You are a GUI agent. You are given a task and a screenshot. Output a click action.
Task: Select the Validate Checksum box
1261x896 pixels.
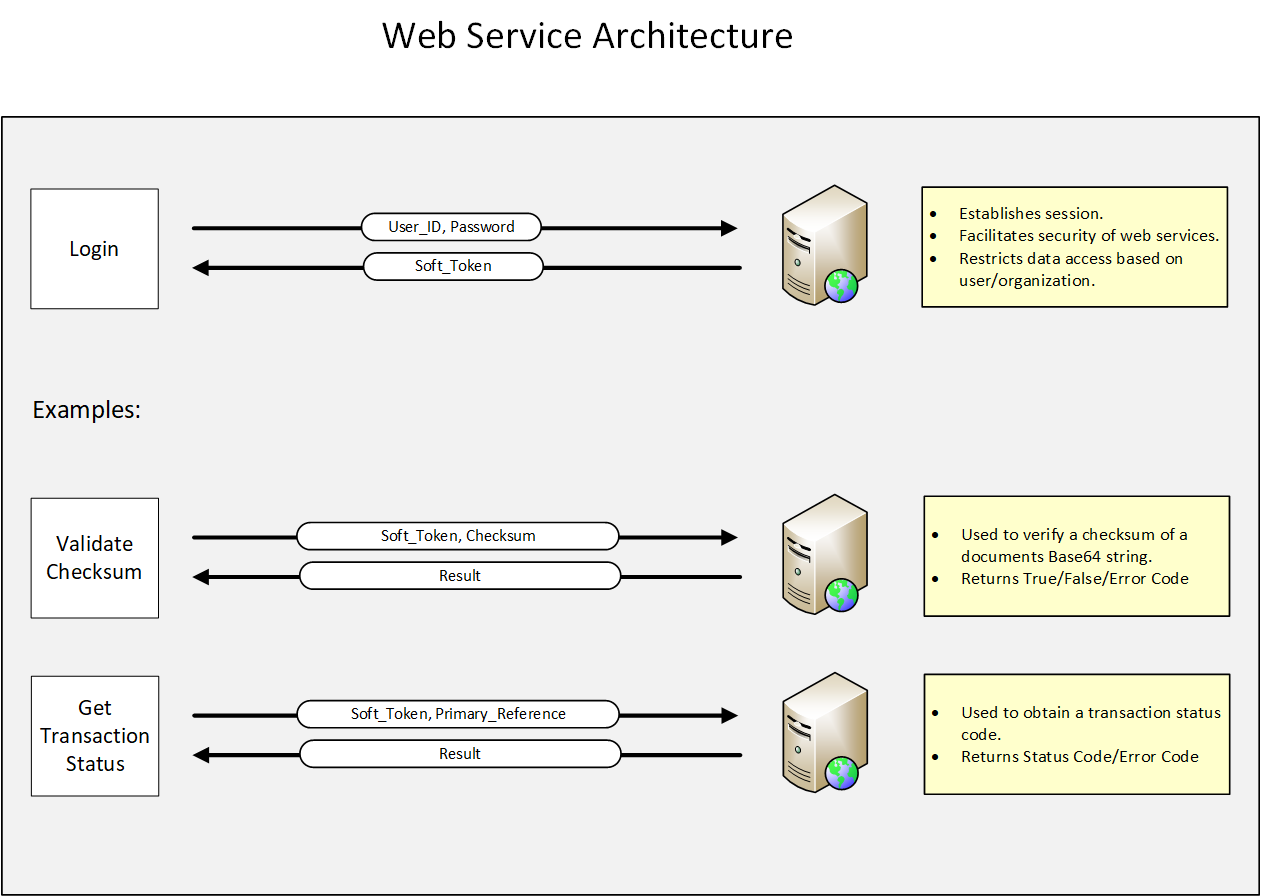click(x=94, y=558)
